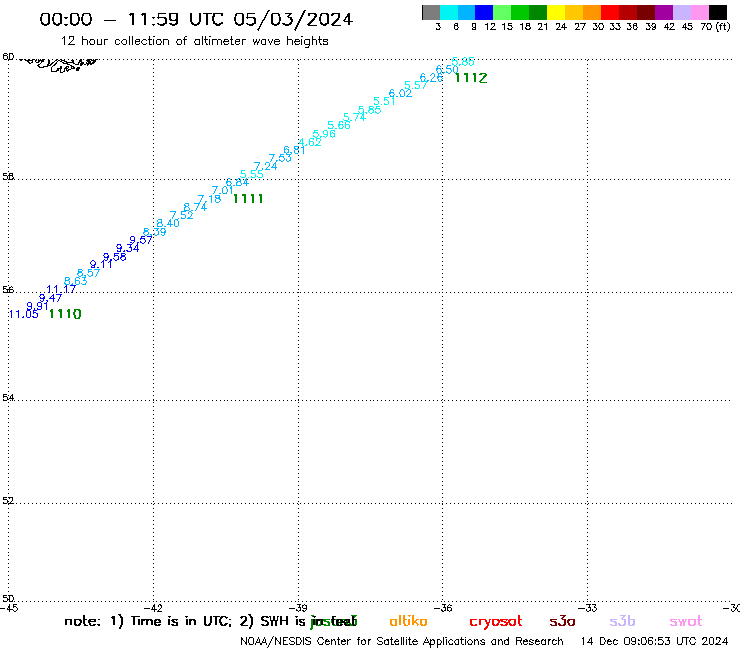This screenshot has width=740, height=650.
Task: Click pass number 1111
Action: (248, 199)
